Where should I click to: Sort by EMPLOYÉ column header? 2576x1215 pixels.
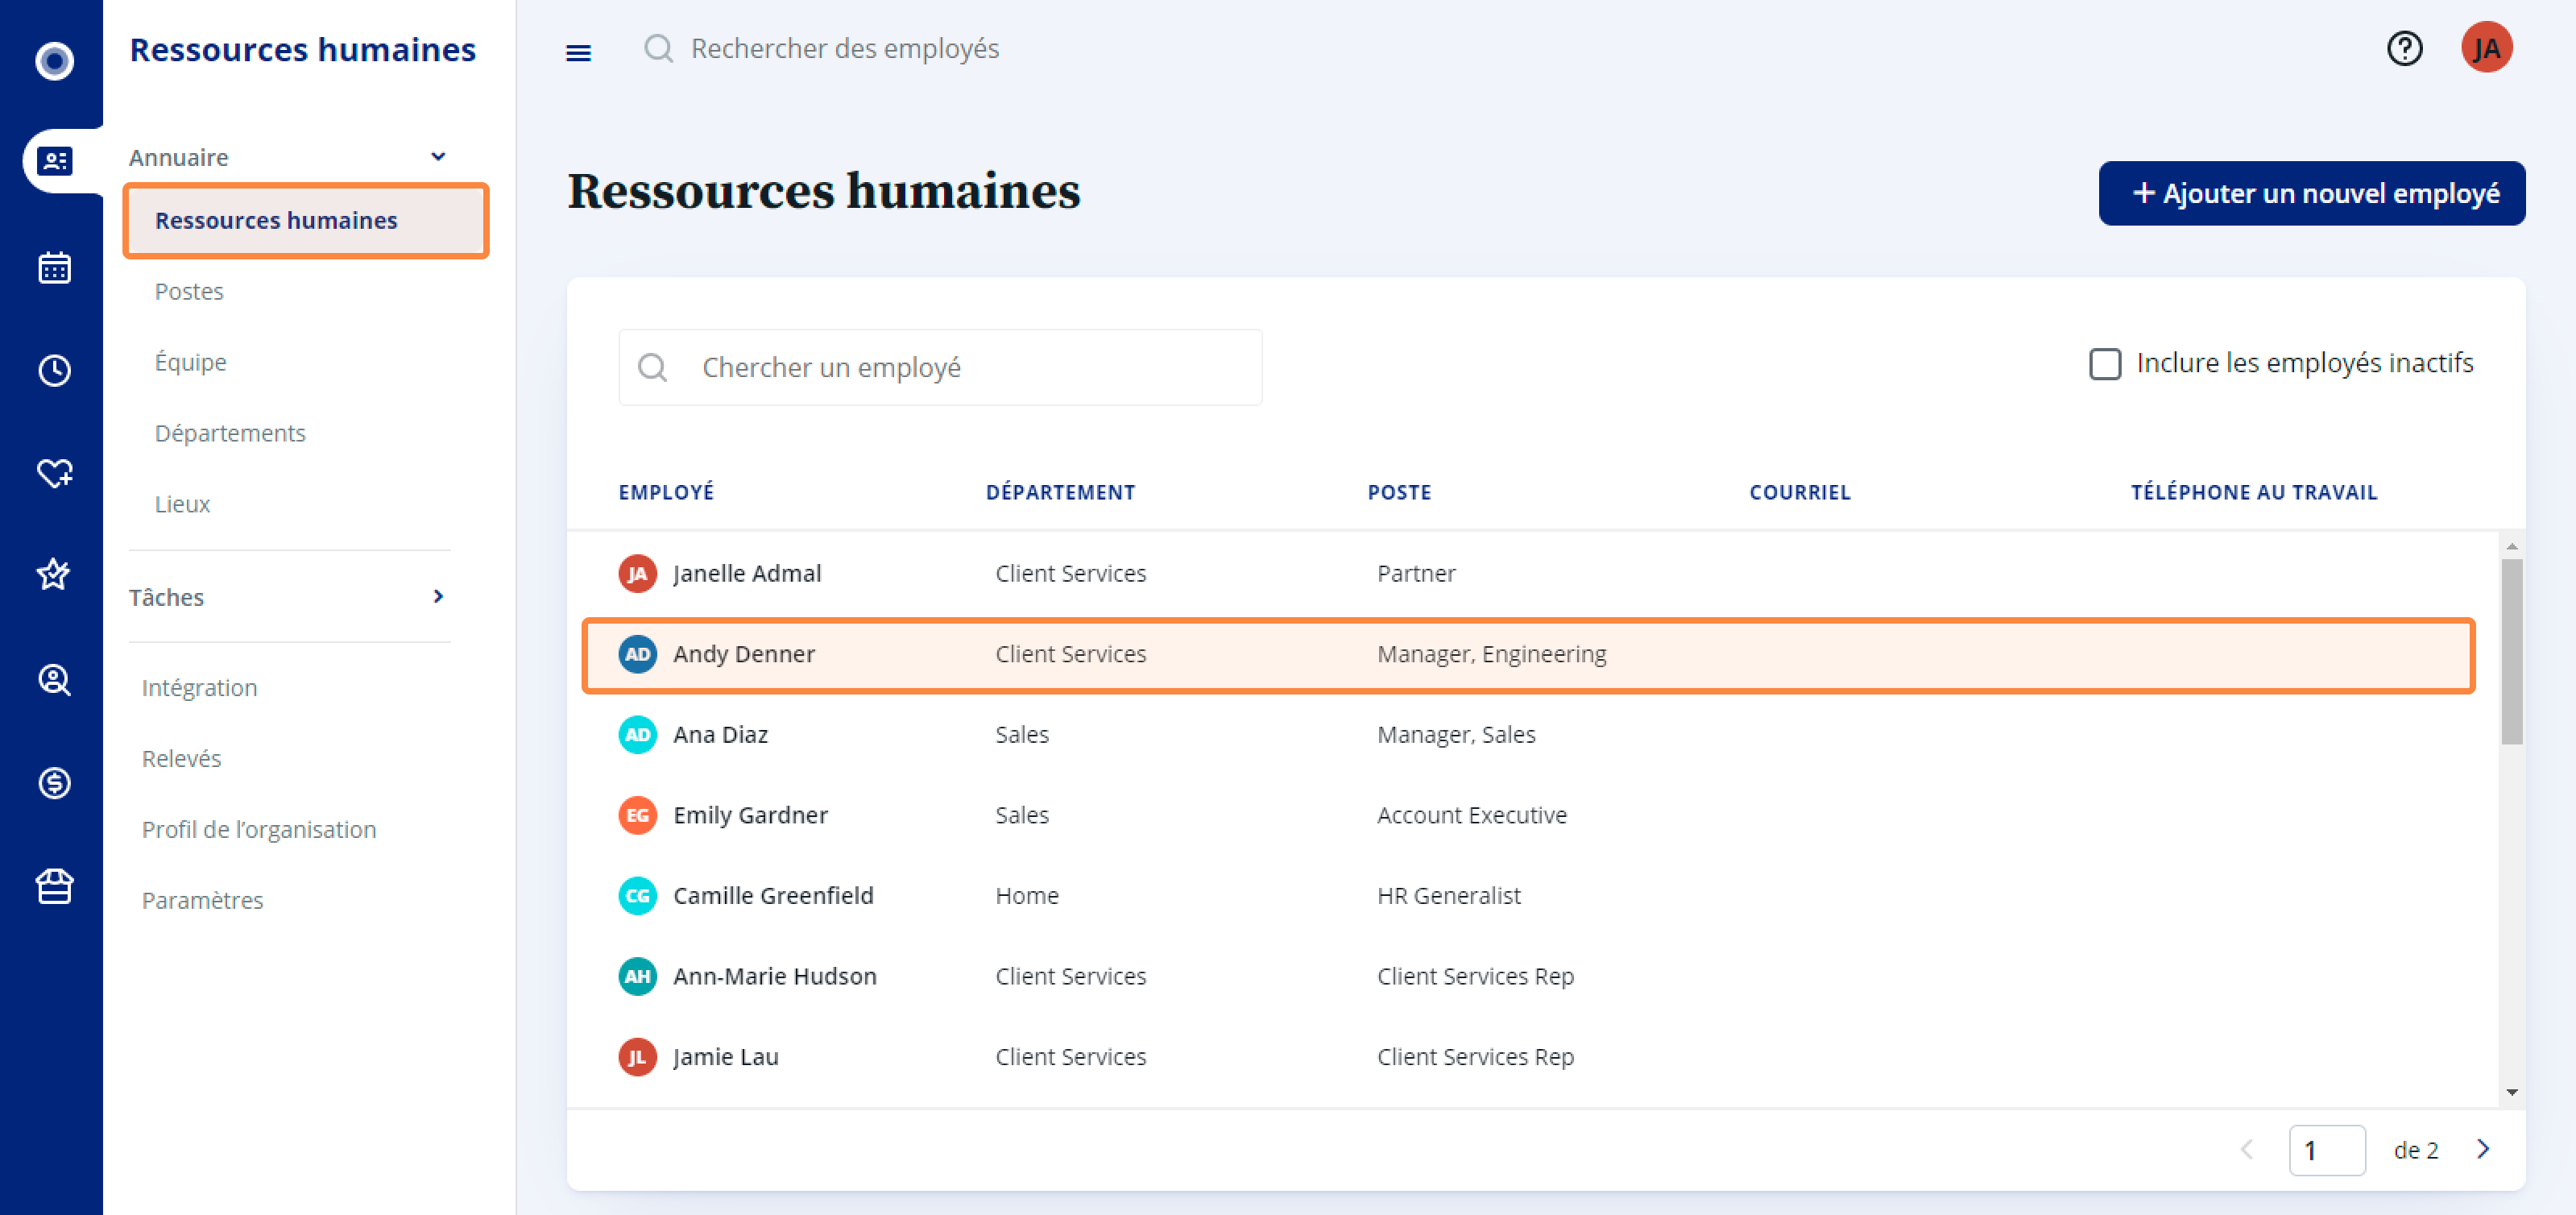tap(666, 492)
